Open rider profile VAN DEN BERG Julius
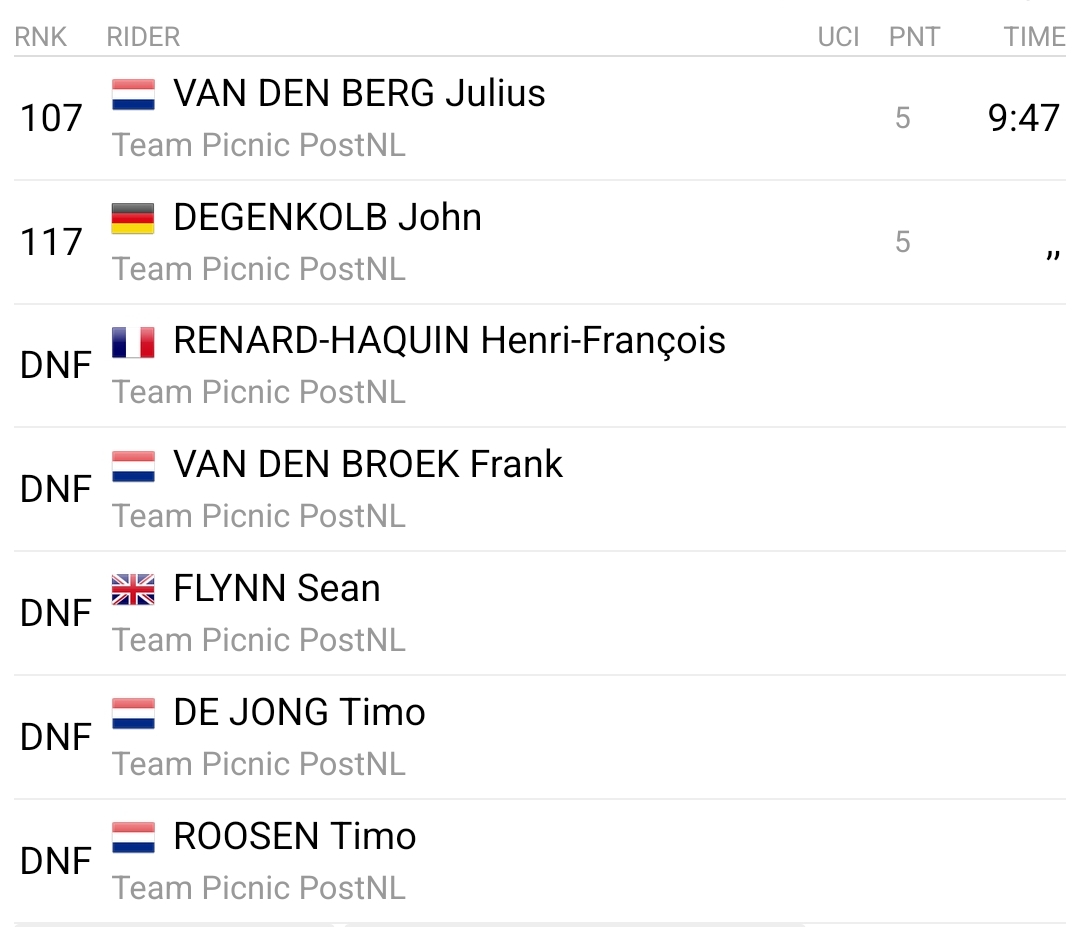Viewport: 1080px width, 927px height. [359, 94]
